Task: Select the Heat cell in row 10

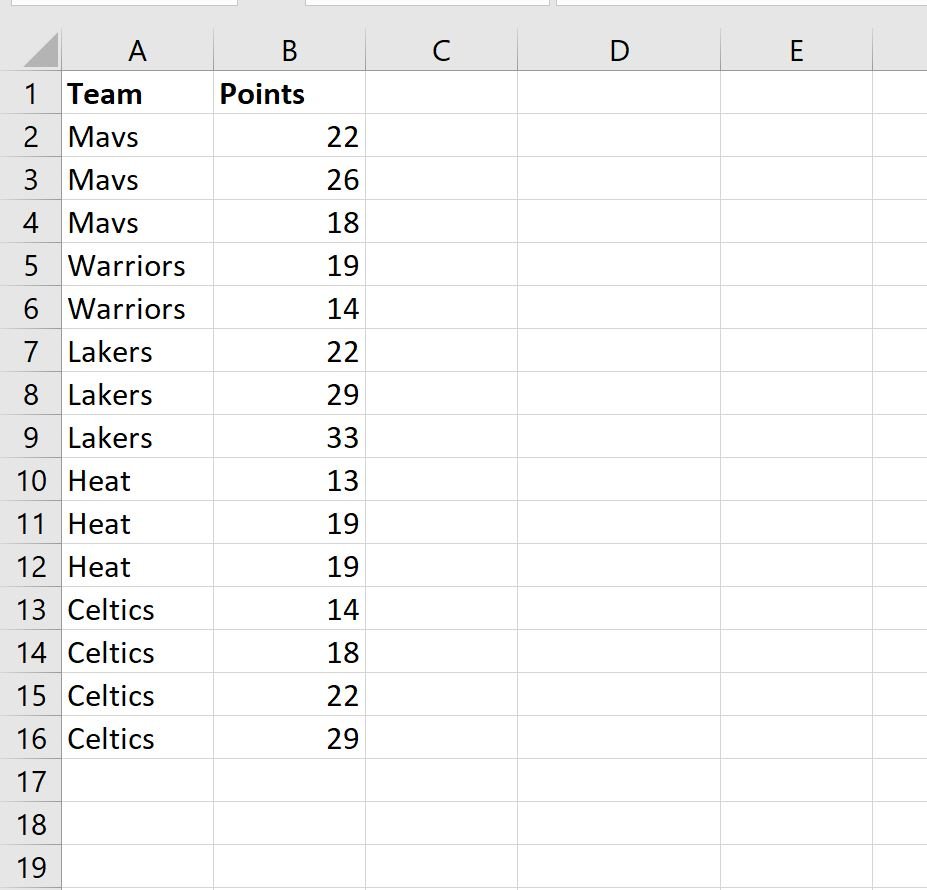Action: (137, 480)
